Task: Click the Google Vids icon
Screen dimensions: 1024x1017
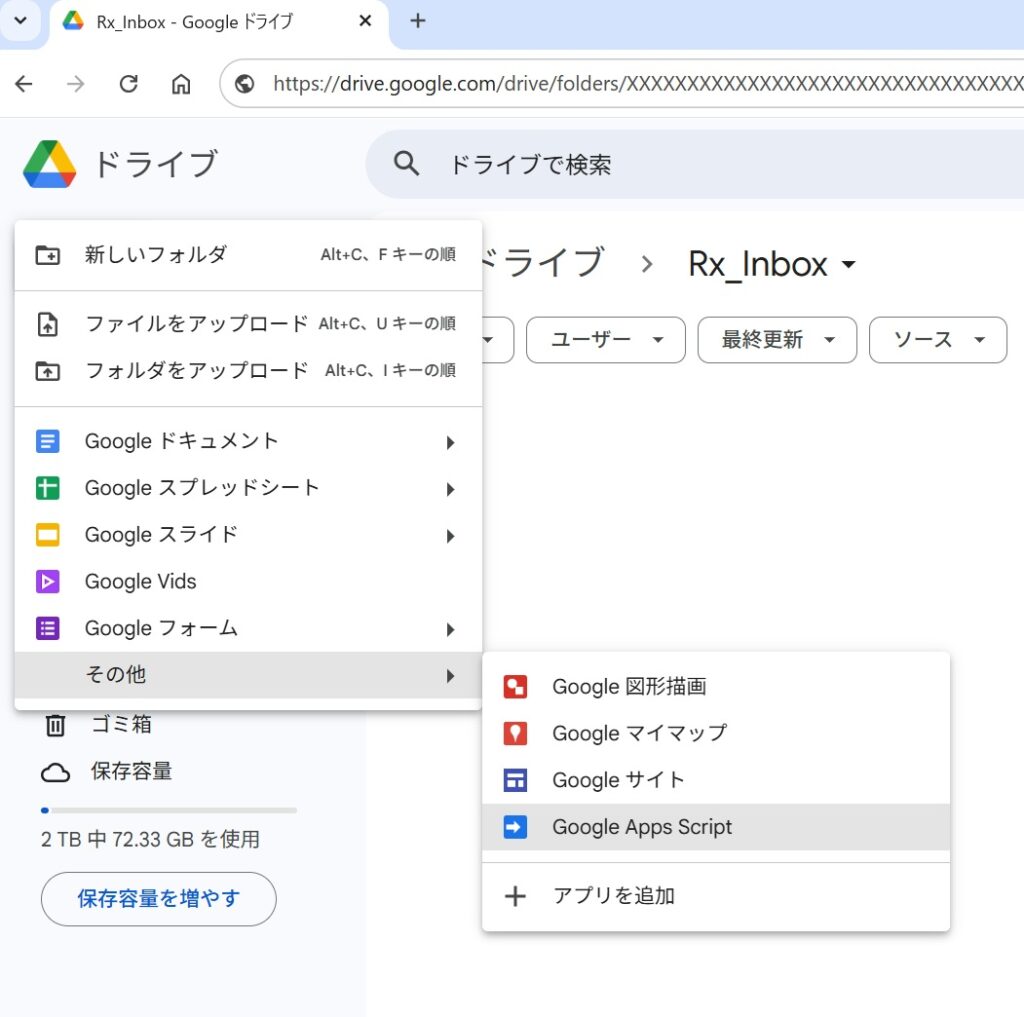Action: [47, 581]
